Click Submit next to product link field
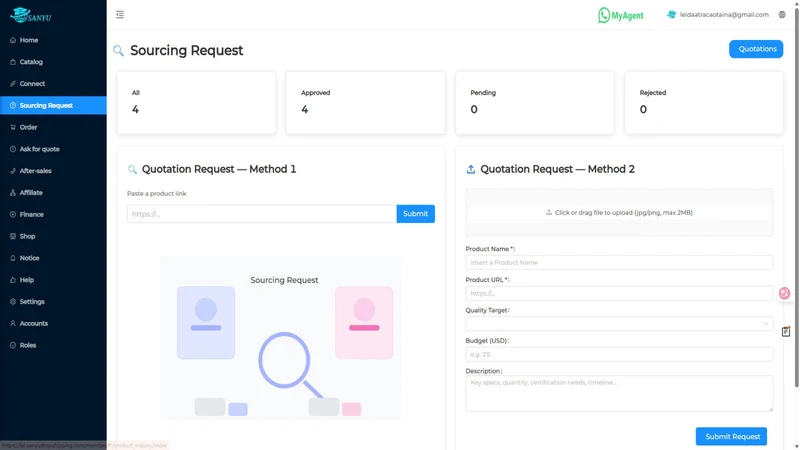 tap(415, 214)
